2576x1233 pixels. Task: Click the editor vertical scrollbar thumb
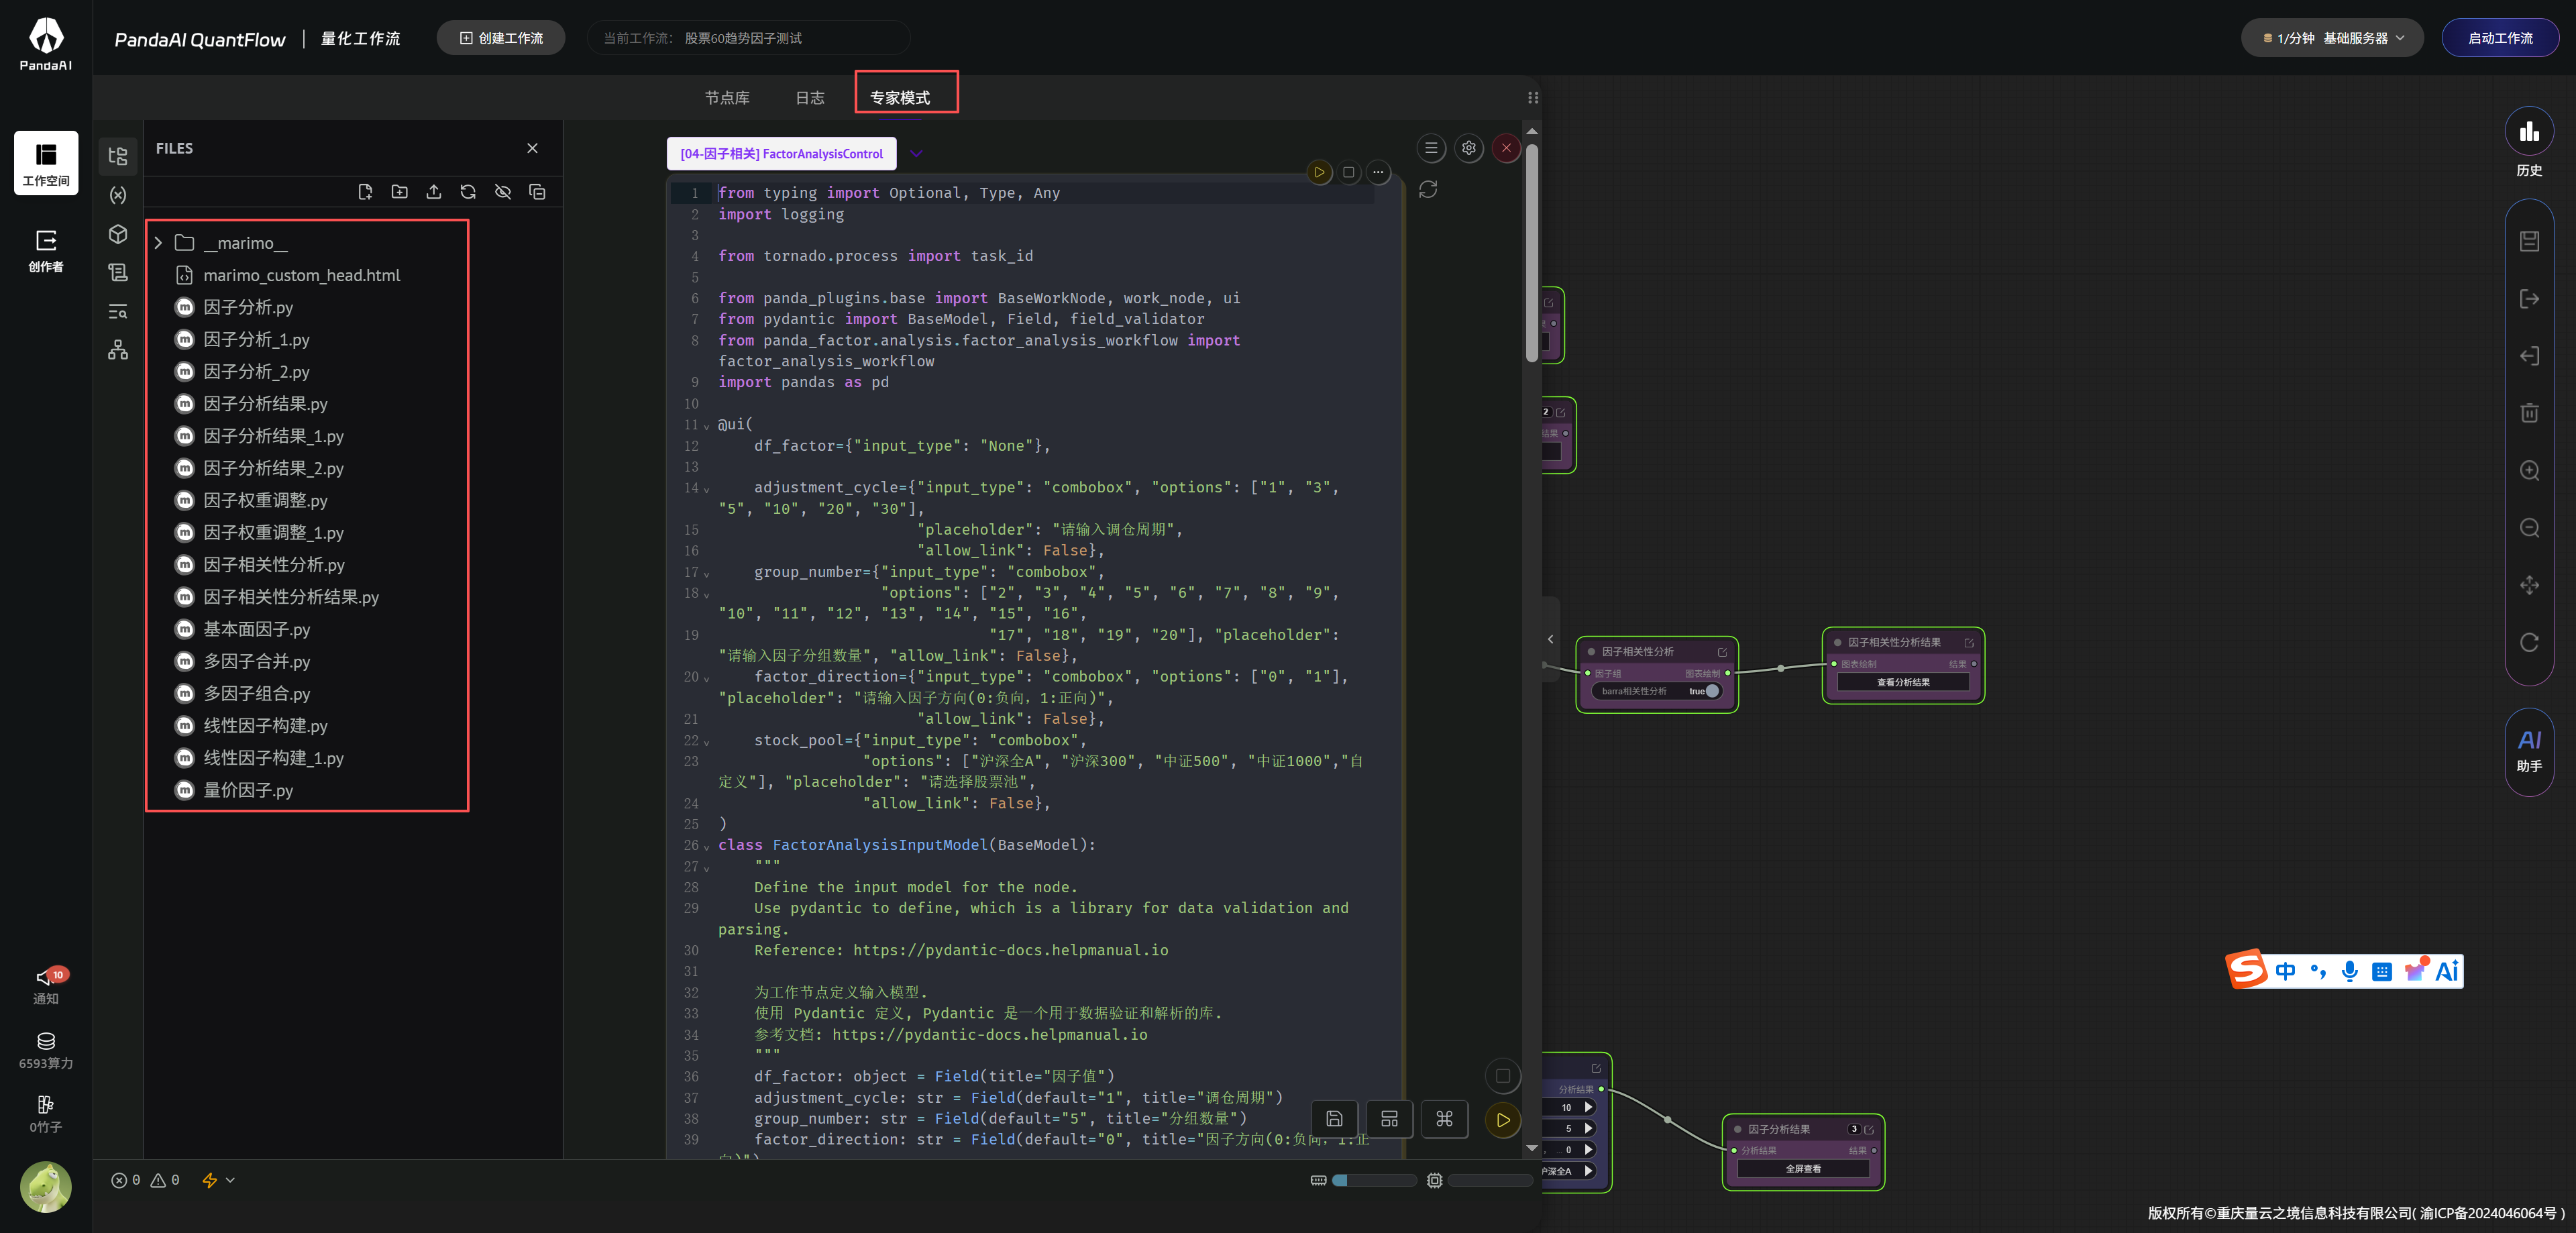1532,253
